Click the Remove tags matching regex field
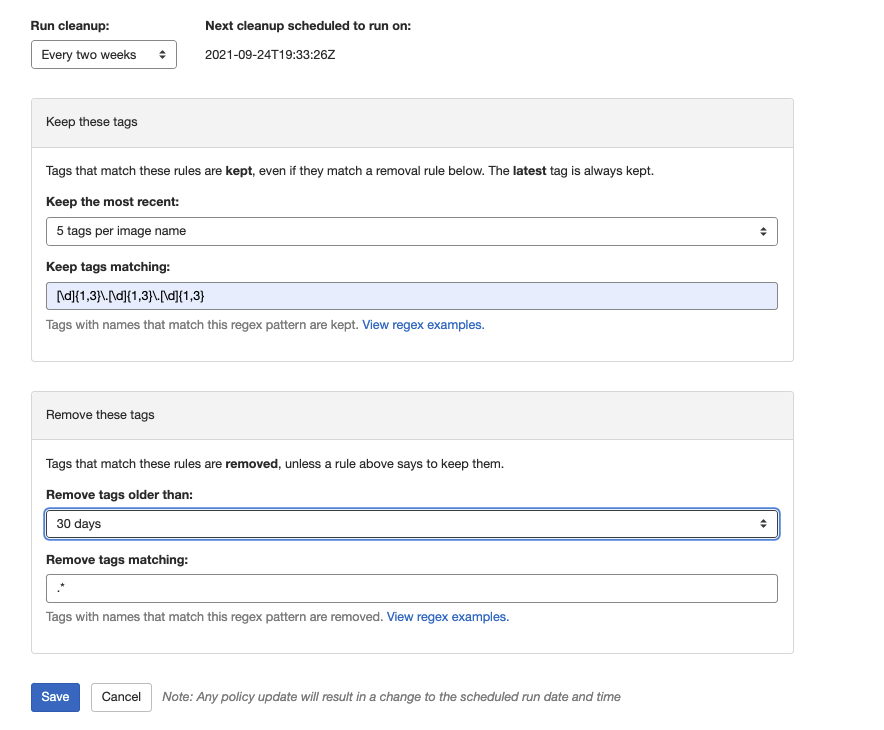 411,589
